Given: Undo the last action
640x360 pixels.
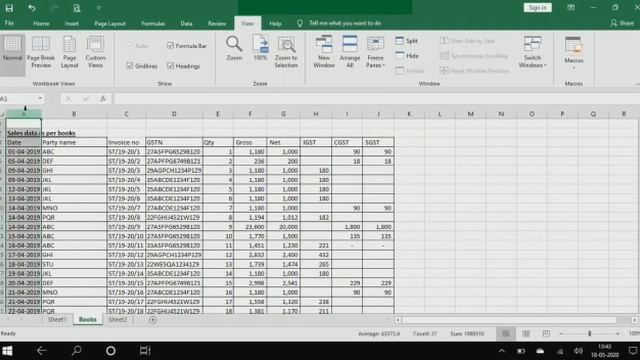Looking at the screenshot, I should click(32, 8).
